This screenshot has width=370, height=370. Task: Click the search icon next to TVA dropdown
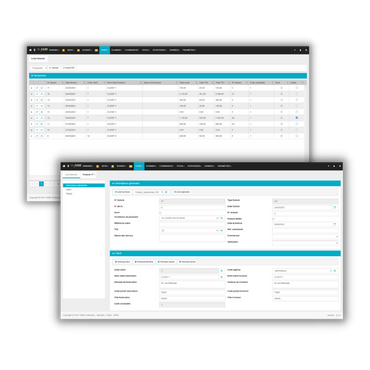pos(222,230)
